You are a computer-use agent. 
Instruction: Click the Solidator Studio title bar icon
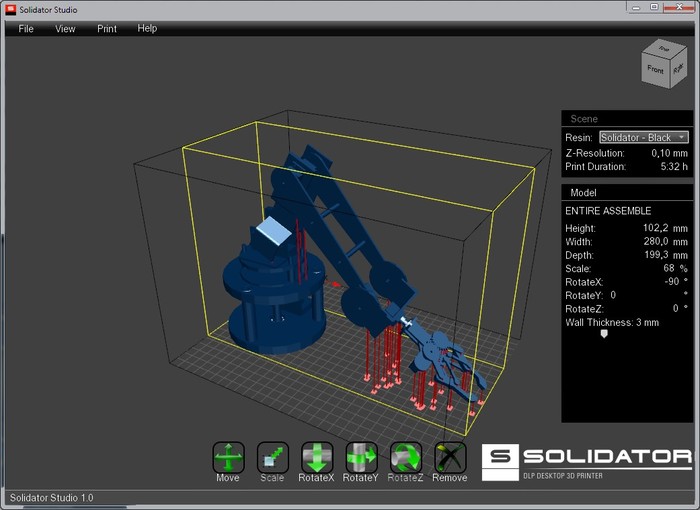[10, 9]
